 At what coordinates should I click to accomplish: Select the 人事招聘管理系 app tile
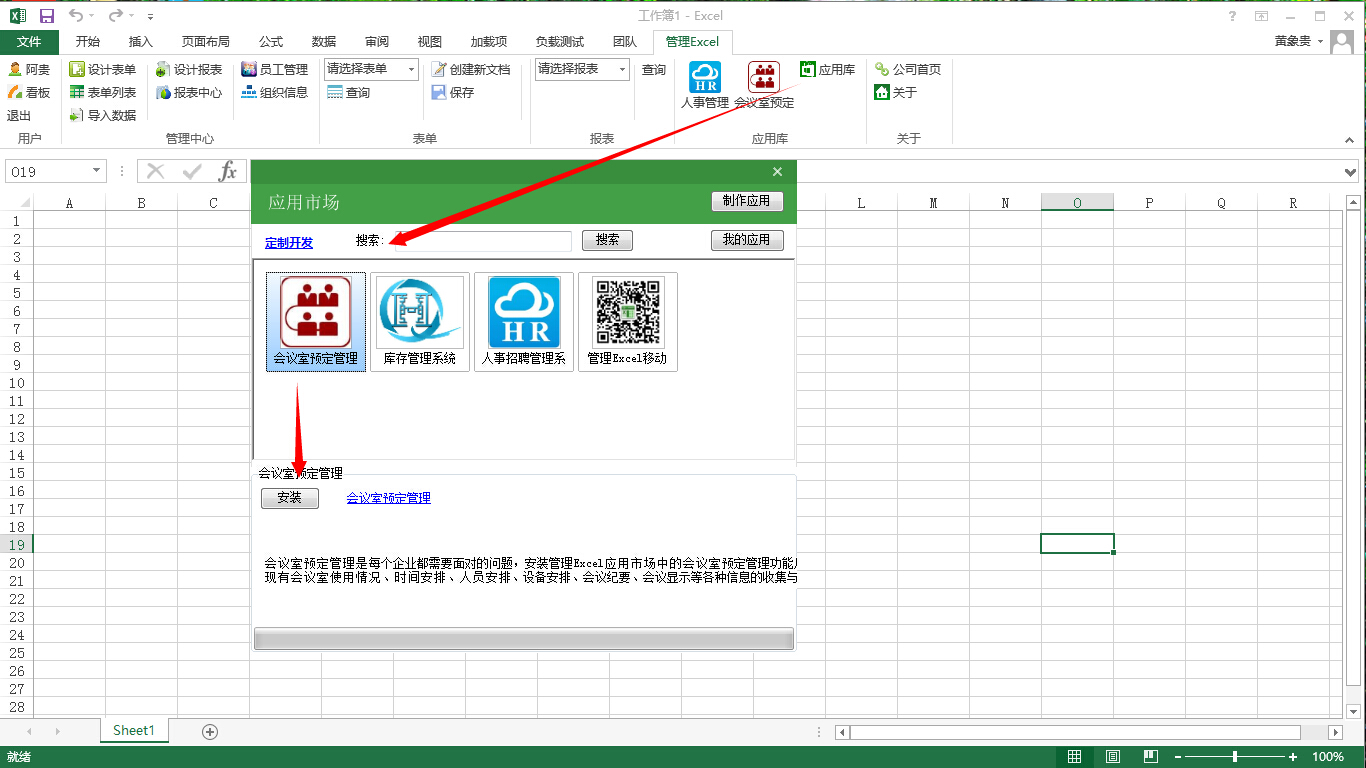point(524,322)
